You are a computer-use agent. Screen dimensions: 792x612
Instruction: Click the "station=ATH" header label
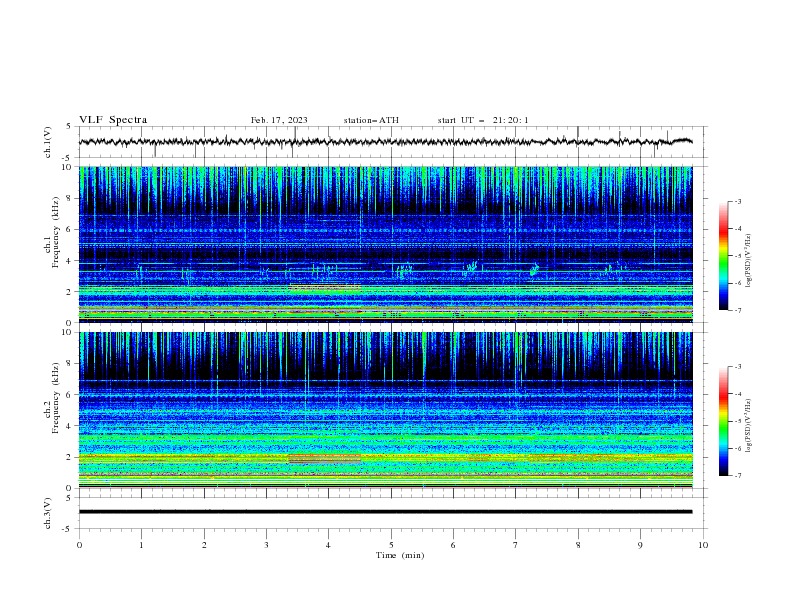371,120
